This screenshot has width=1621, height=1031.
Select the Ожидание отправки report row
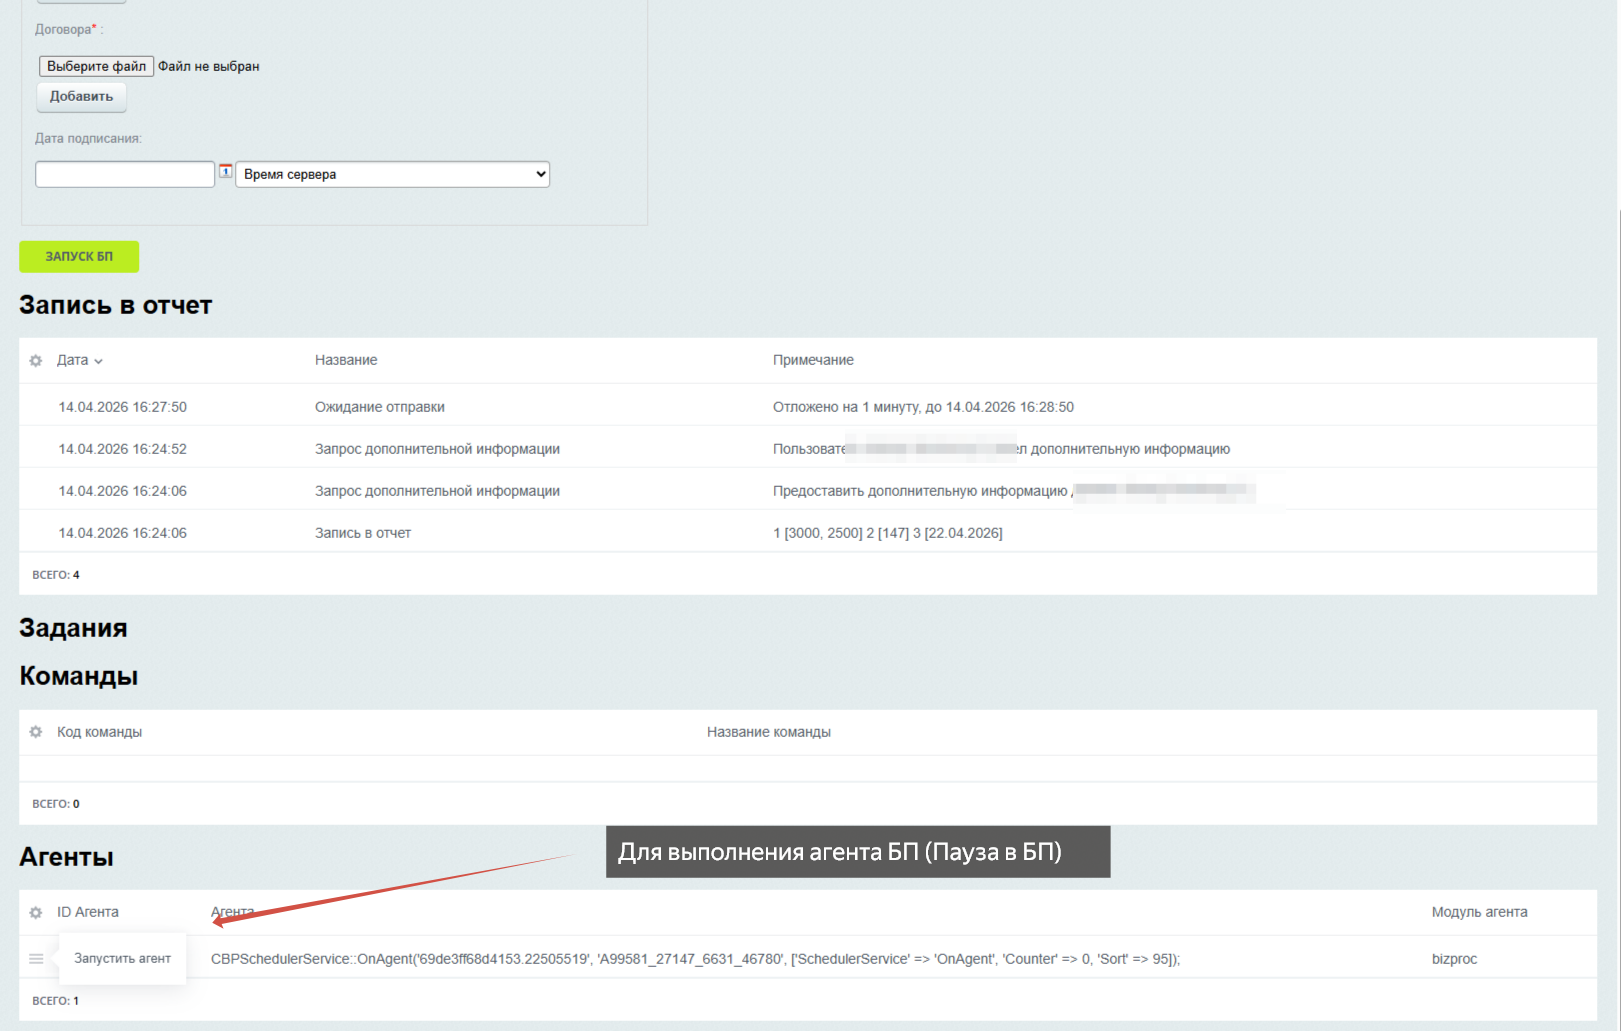[x=380, y=407]
